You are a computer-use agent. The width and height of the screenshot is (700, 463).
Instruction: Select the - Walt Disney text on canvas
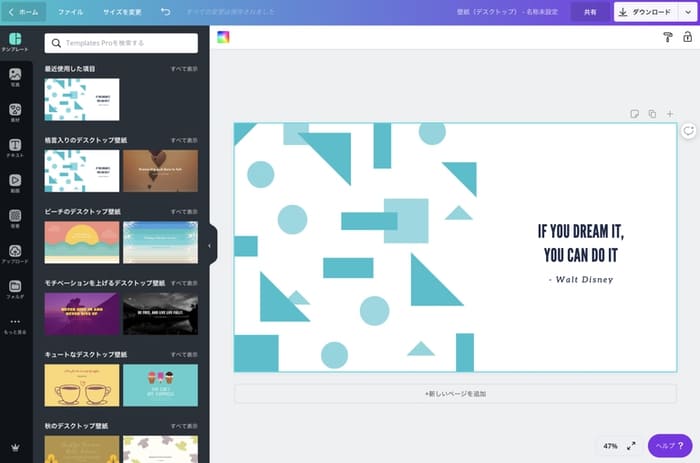(x=581, y=279)
